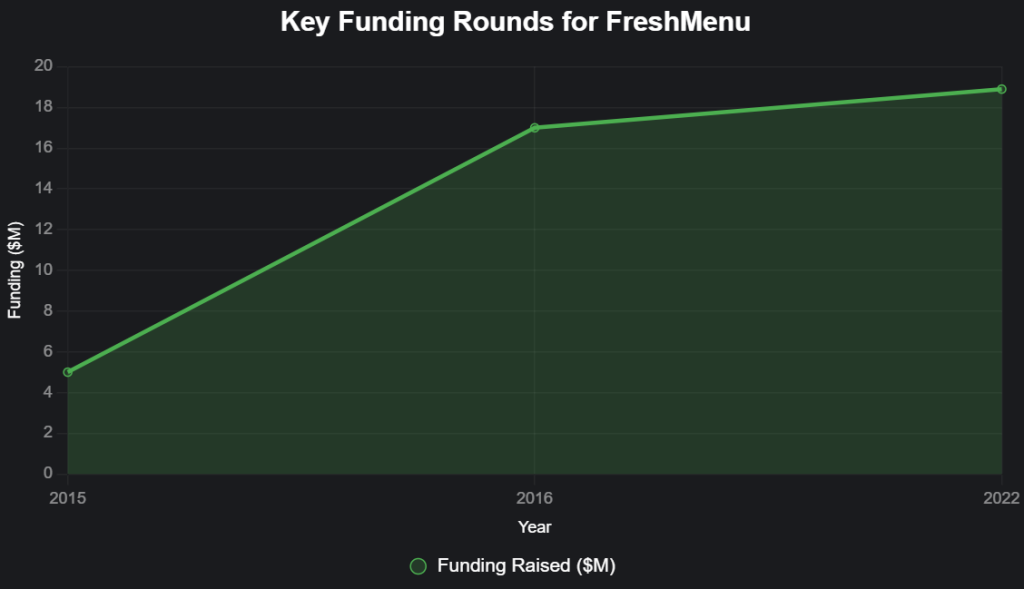
Task: Click the 2022 data point on the line
Action: 1001,89
